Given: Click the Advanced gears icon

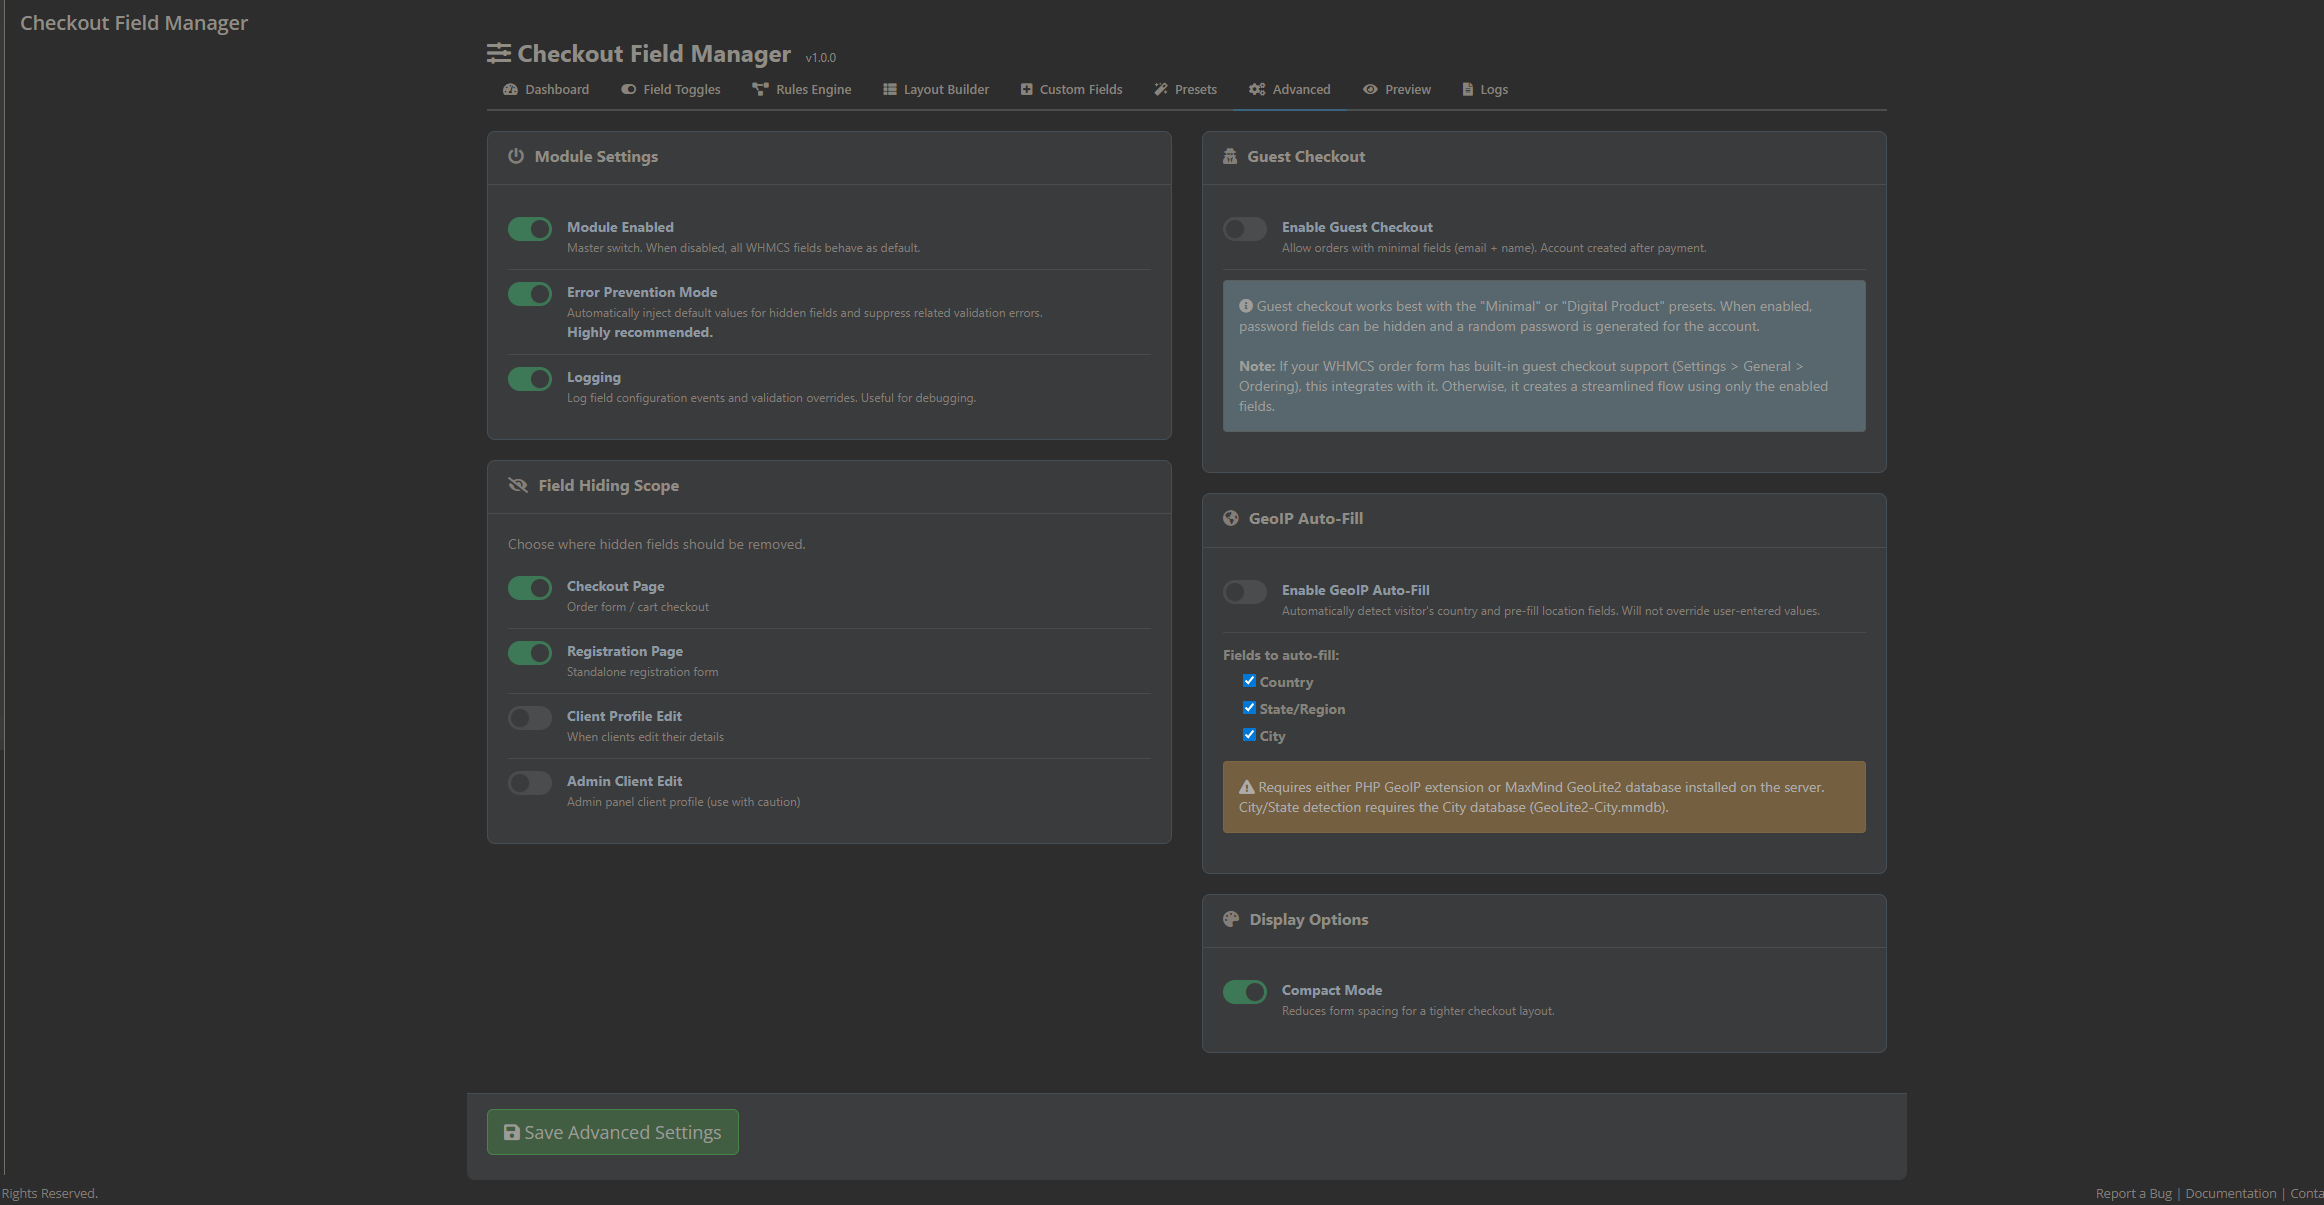Looking at the screenshot, I should tap(1257, 90).
